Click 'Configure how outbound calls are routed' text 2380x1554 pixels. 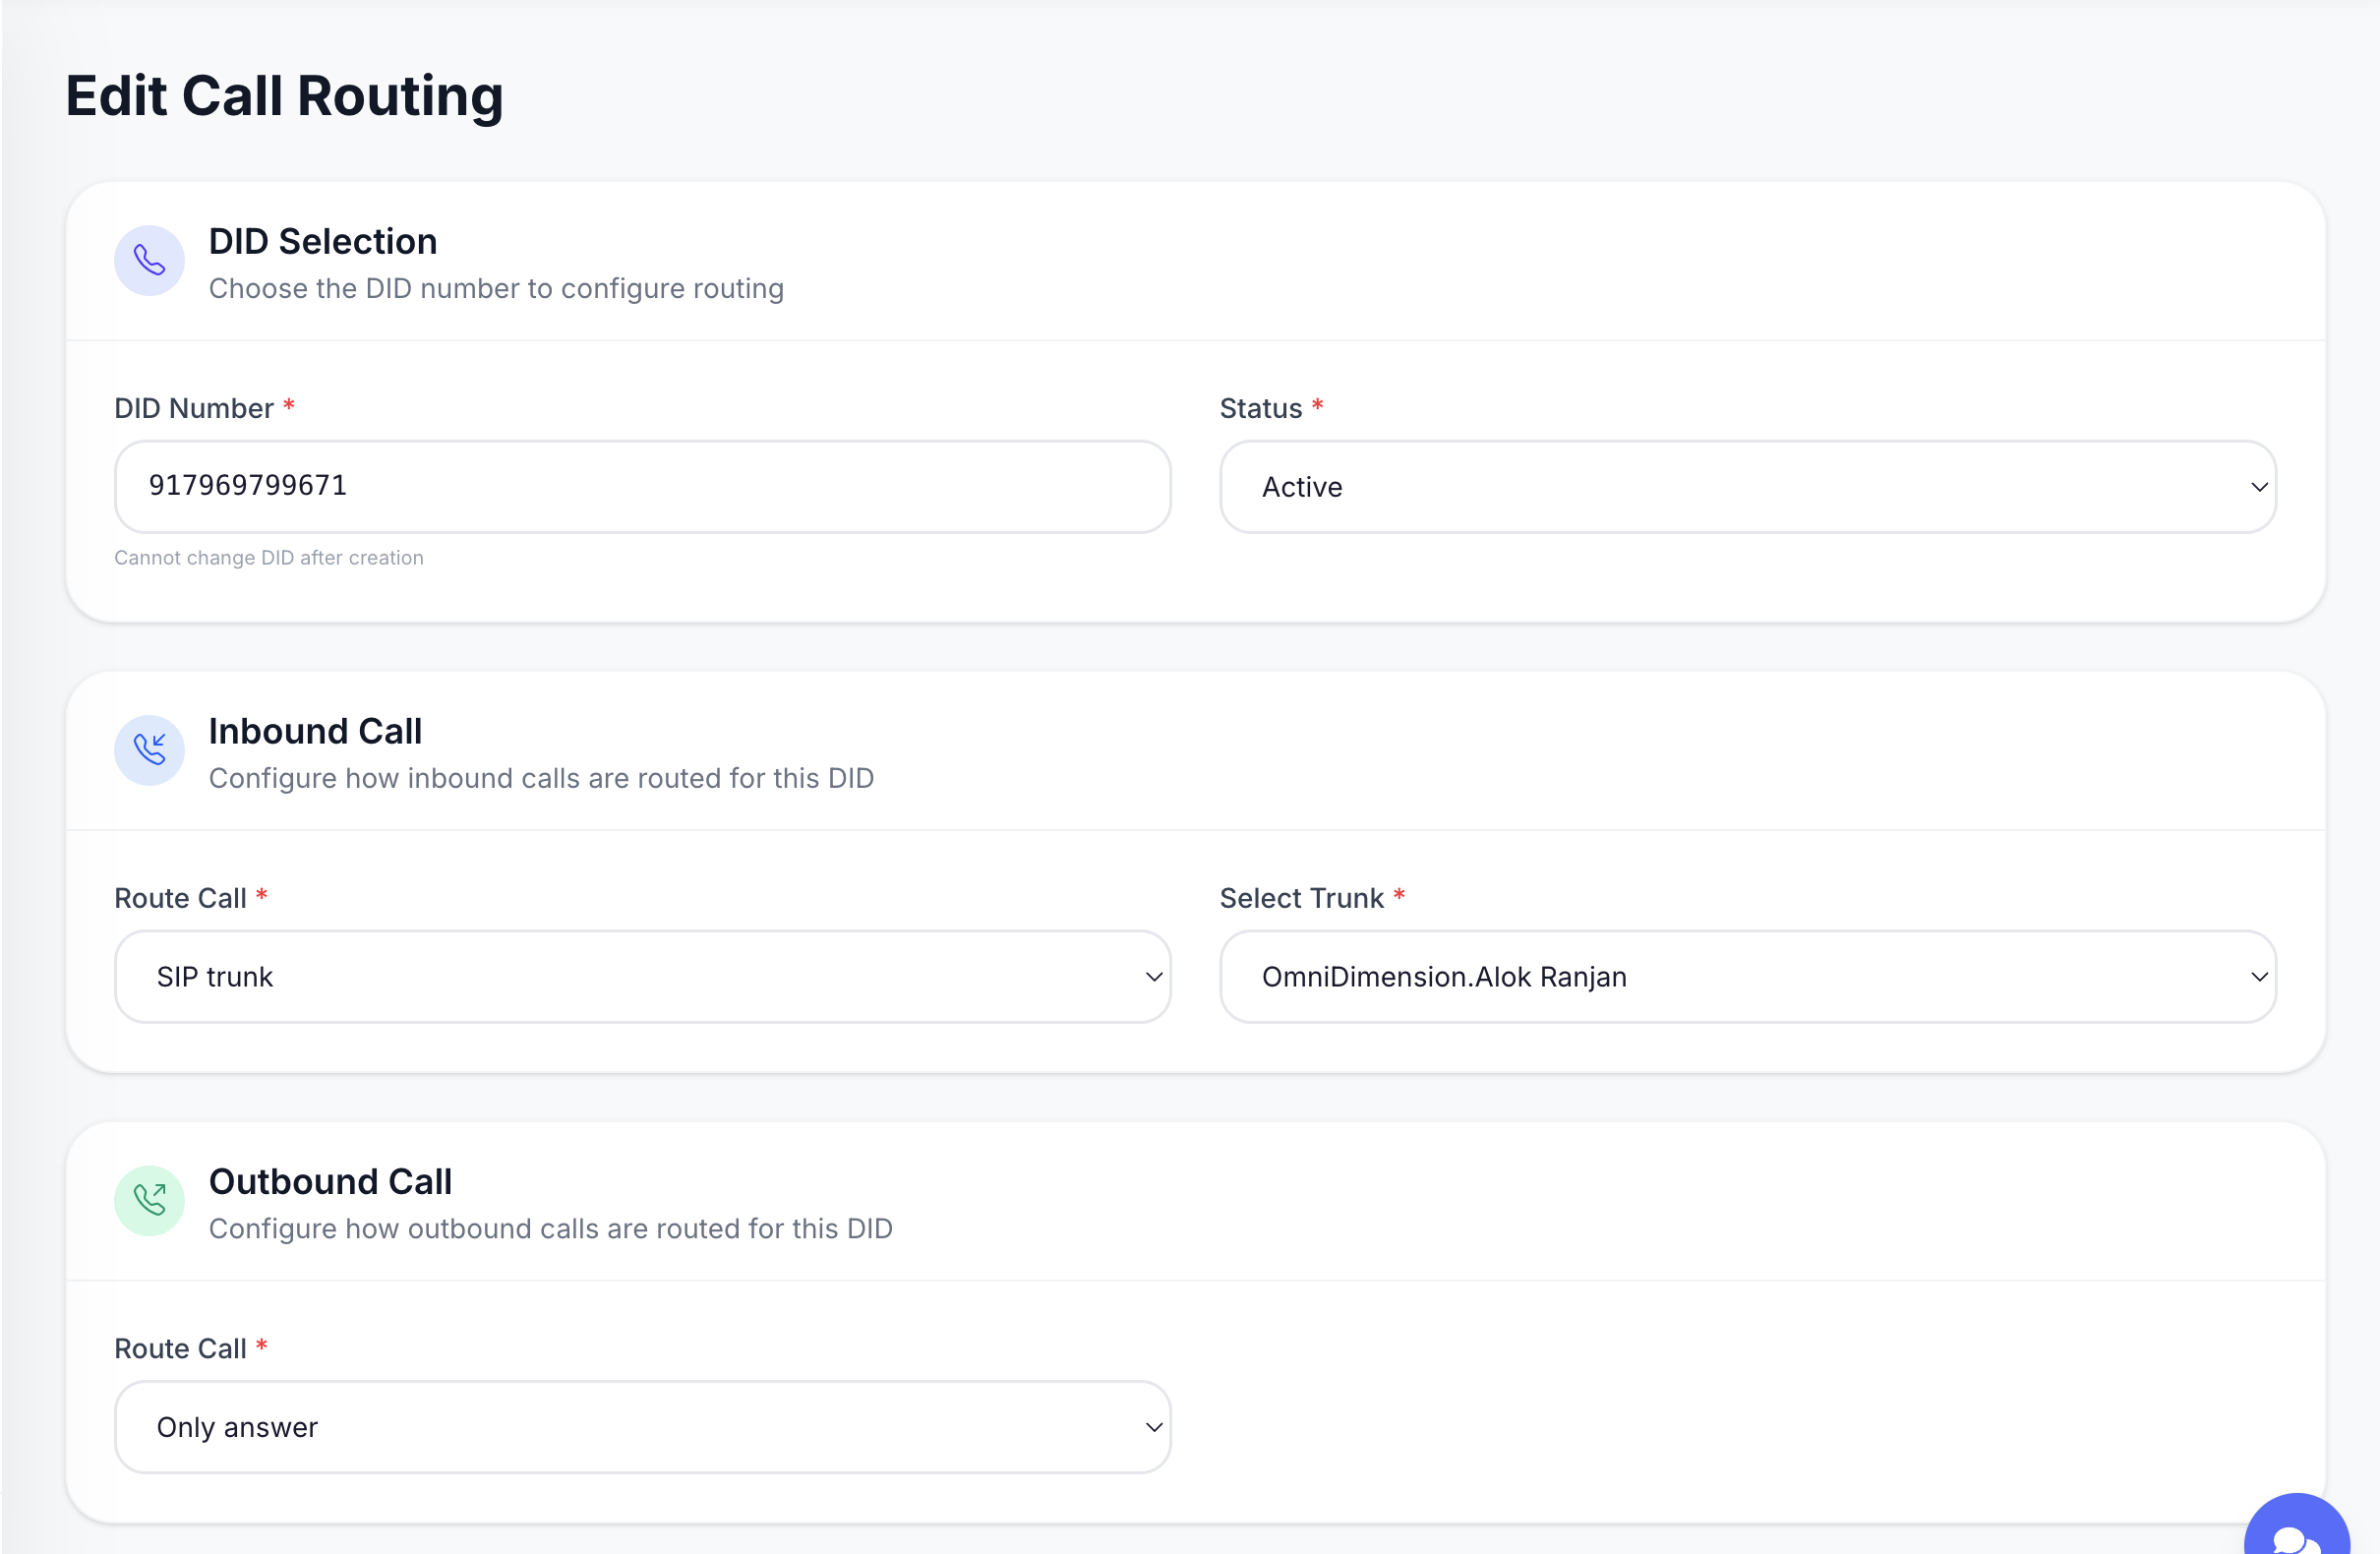tap(550, 1229)
